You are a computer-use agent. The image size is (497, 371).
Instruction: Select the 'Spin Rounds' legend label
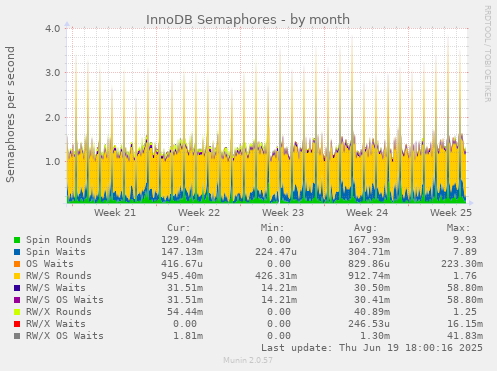click(59, 240)
